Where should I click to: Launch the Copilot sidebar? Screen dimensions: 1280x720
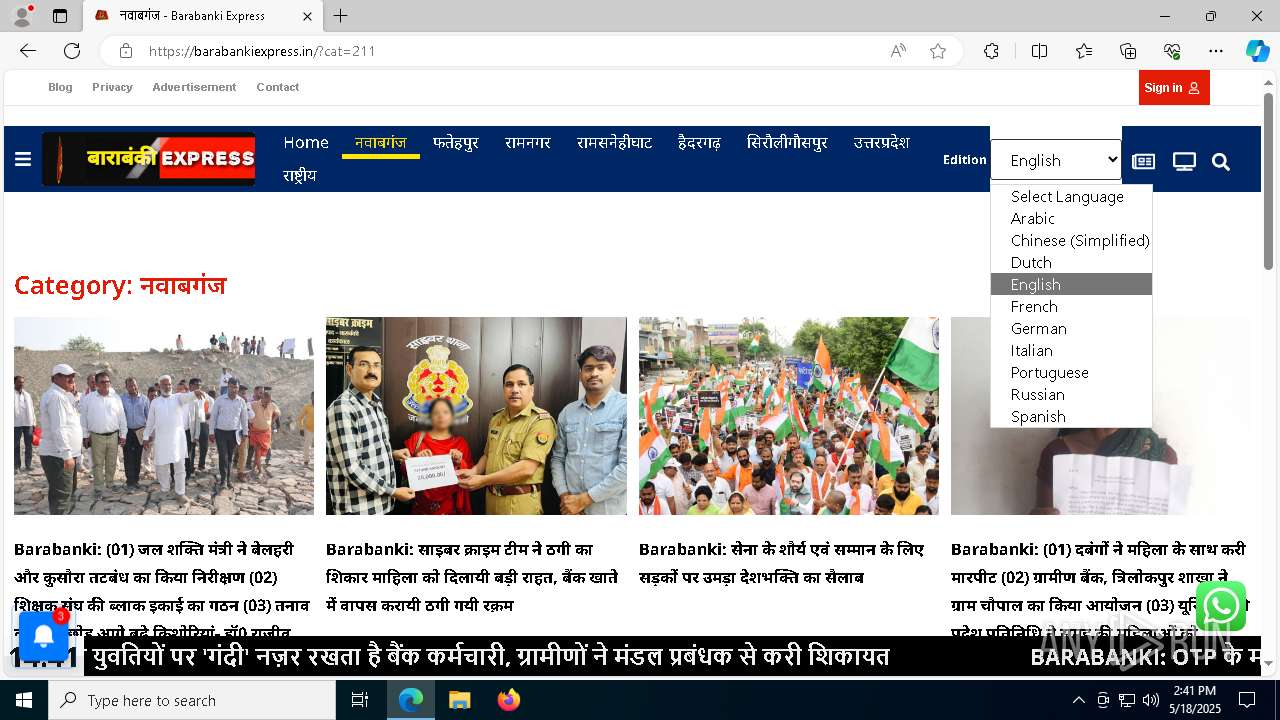coord(1257,51)
